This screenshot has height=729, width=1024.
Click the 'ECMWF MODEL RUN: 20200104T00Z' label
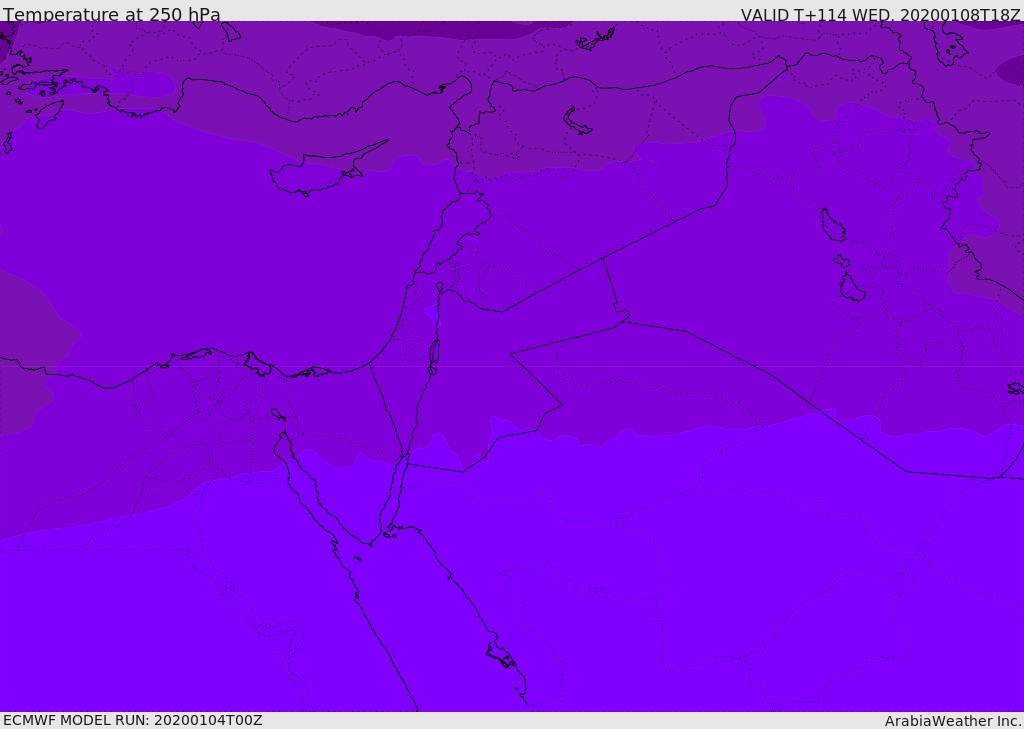coord(133,720)
